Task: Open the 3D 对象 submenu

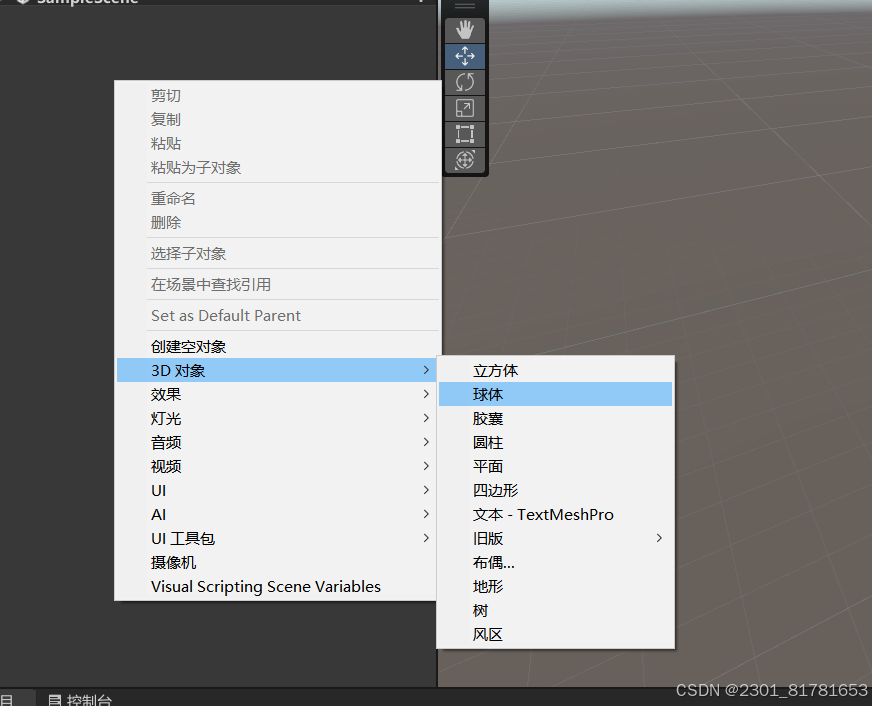Action: coord(278,370)
